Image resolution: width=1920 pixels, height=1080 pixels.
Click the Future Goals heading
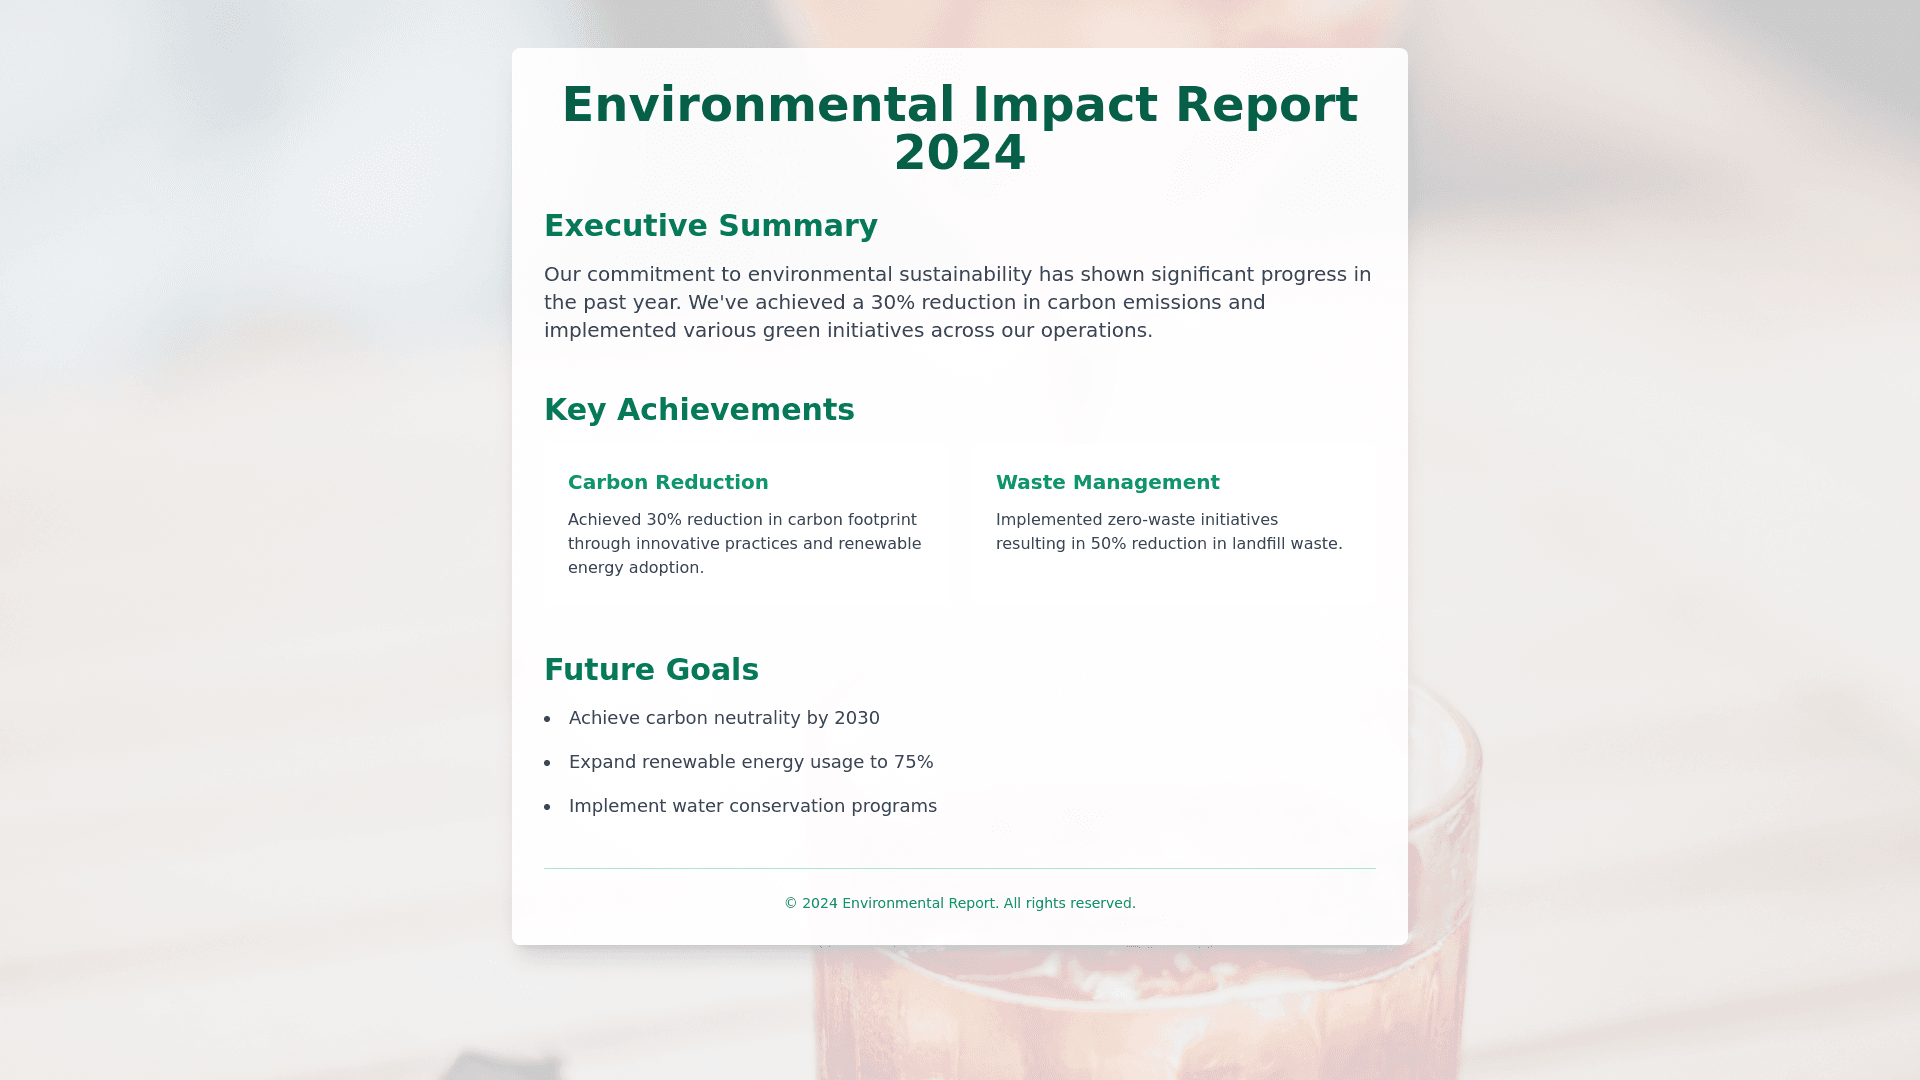(x=651, y=670)
